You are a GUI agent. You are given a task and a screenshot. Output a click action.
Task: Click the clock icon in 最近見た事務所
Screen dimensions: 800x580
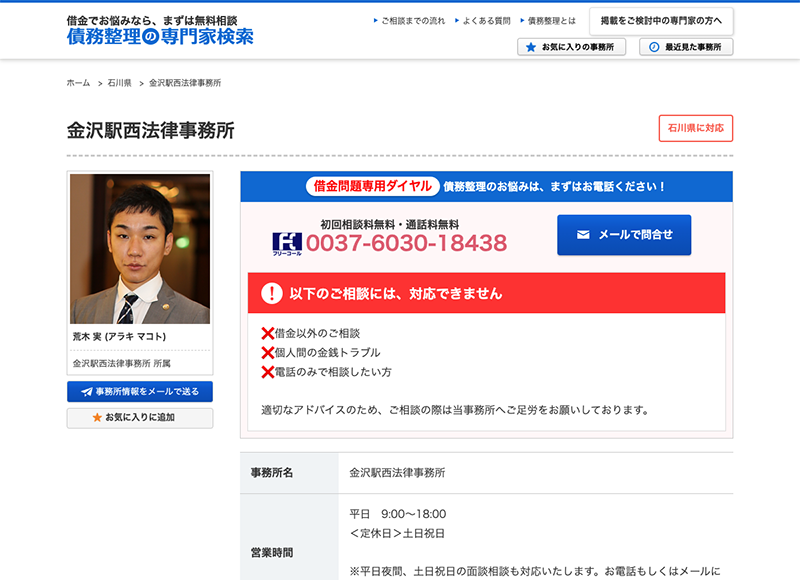(654, 47)
